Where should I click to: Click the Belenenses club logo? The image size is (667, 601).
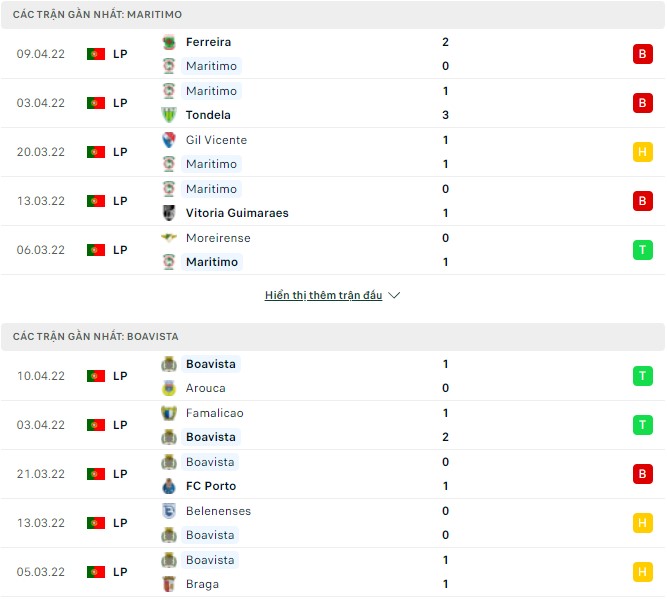(168, 511)
